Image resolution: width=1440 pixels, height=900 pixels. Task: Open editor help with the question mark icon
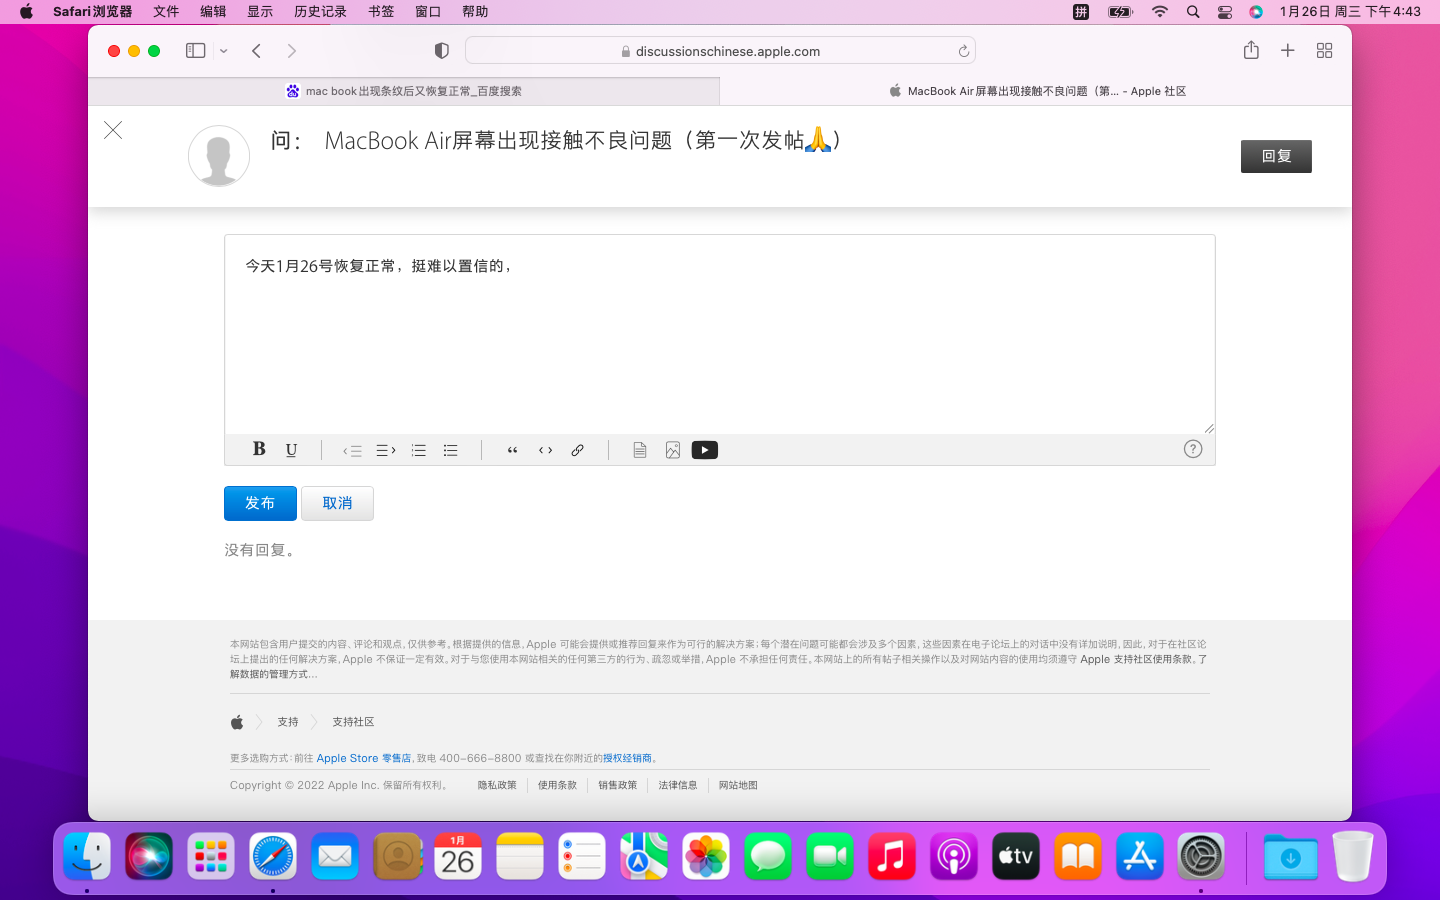tap(1192, 449)
